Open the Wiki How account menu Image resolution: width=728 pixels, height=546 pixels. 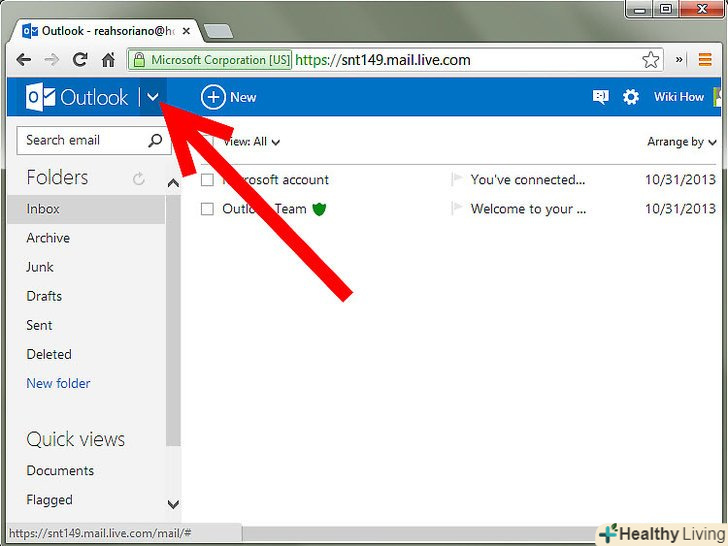tap(679, 97)
